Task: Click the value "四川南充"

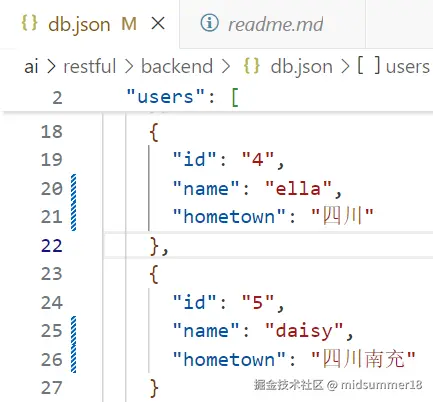Action: click(x=363, y=359)
